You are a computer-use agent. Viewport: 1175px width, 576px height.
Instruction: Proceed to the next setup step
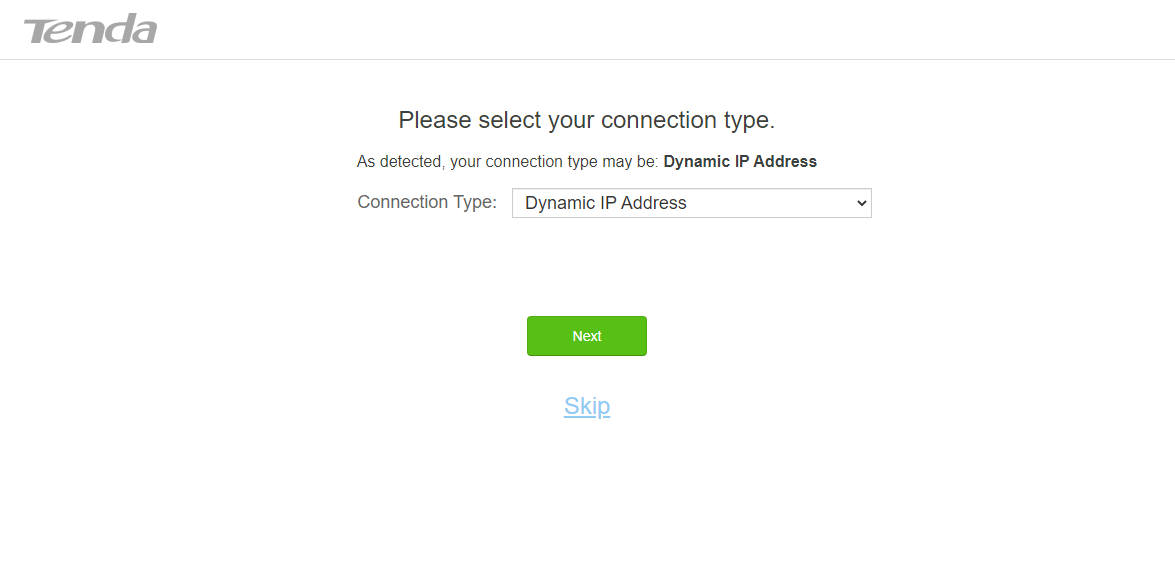[x=587, y=336]
